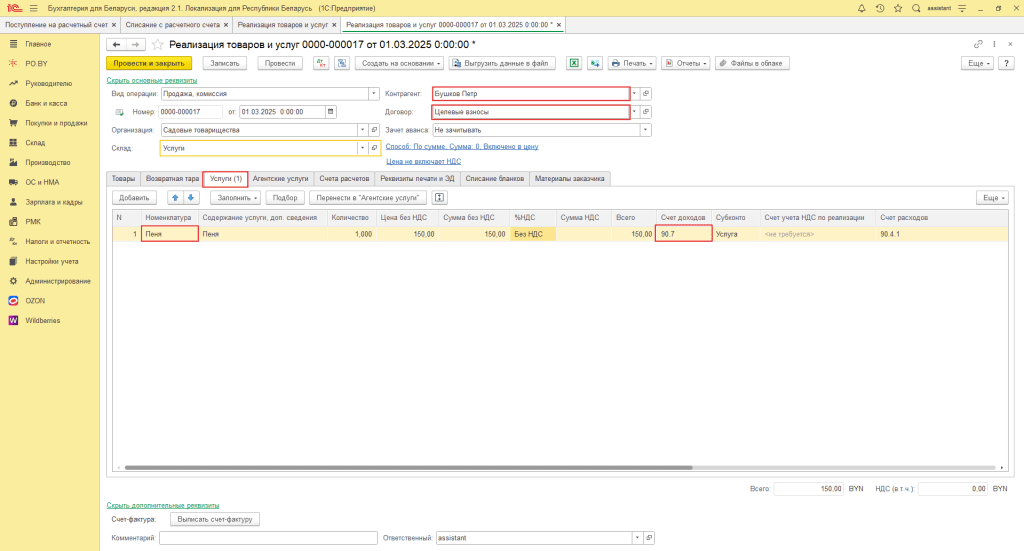The width and height of the screenshot is (1024, 551).
Task: Open Организация card with open icon
Action: point(374,130)
